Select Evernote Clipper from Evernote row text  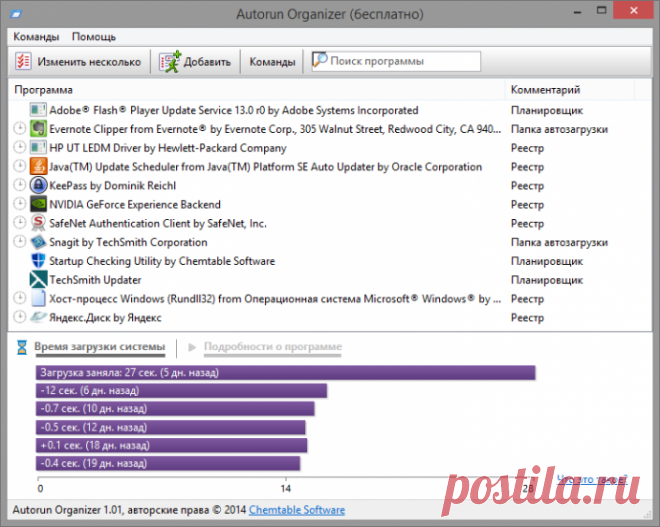tap(275, 129)
